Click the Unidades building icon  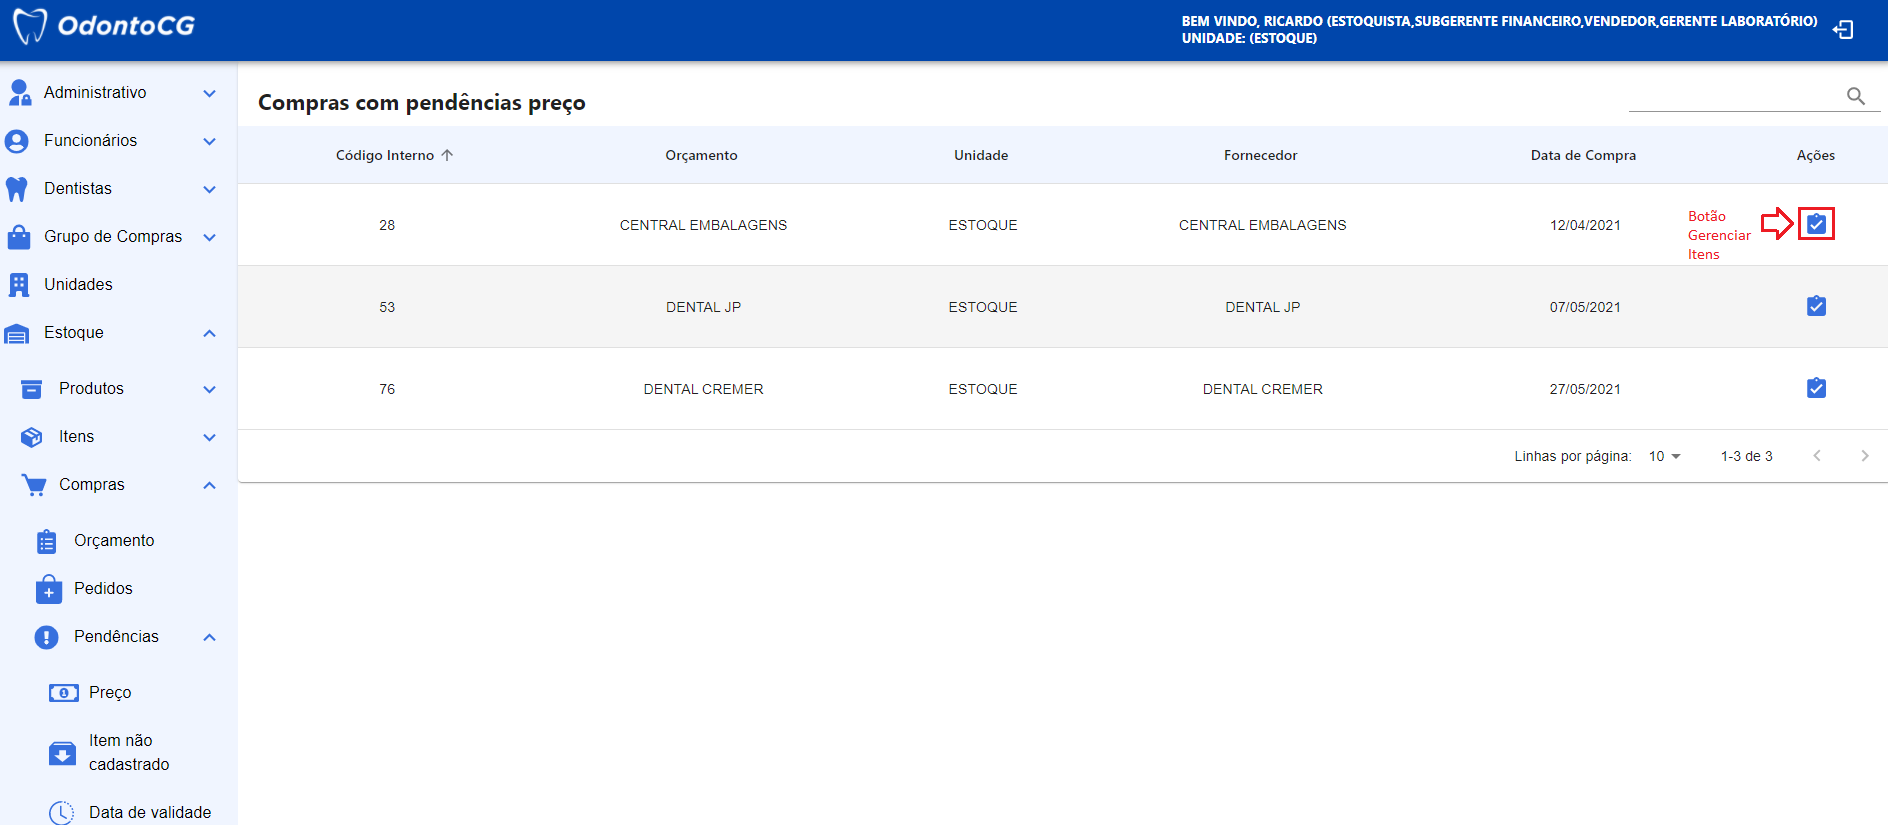19,285
